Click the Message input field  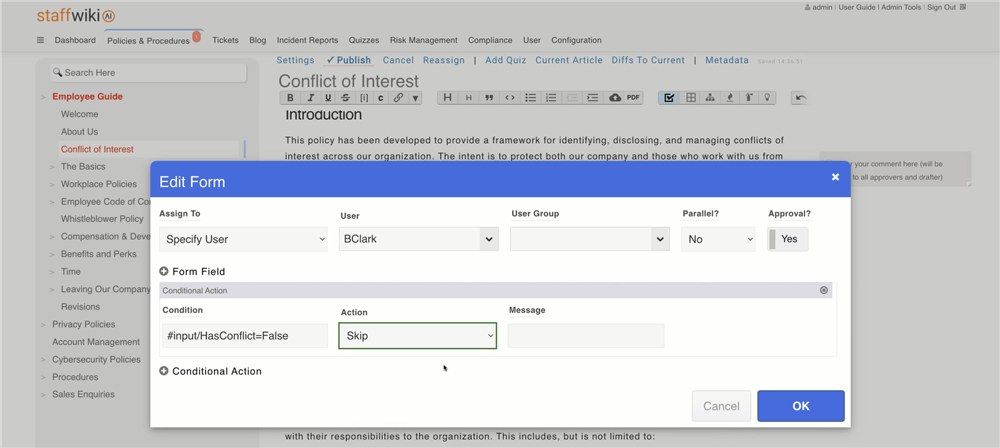pyautogui.click(x=586, y=336)
